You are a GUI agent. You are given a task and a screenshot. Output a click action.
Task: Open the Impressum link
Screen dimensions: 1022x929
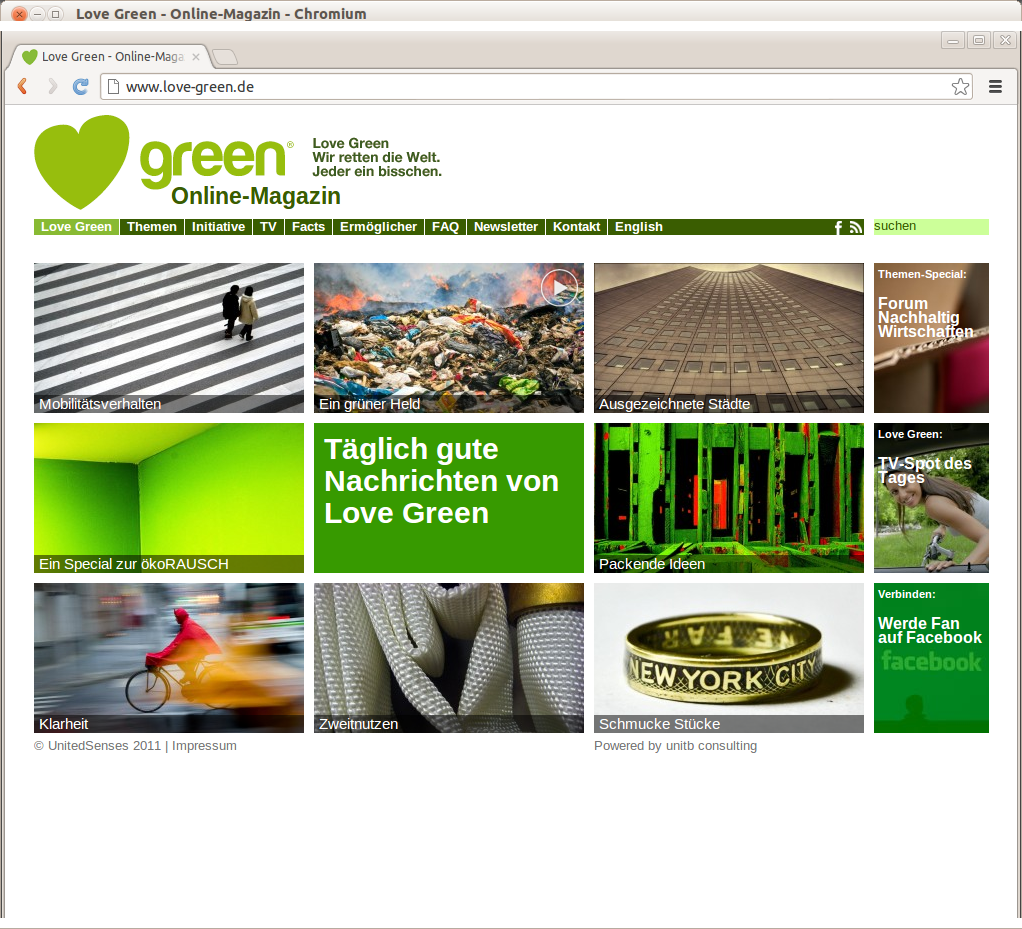(204, 746)
